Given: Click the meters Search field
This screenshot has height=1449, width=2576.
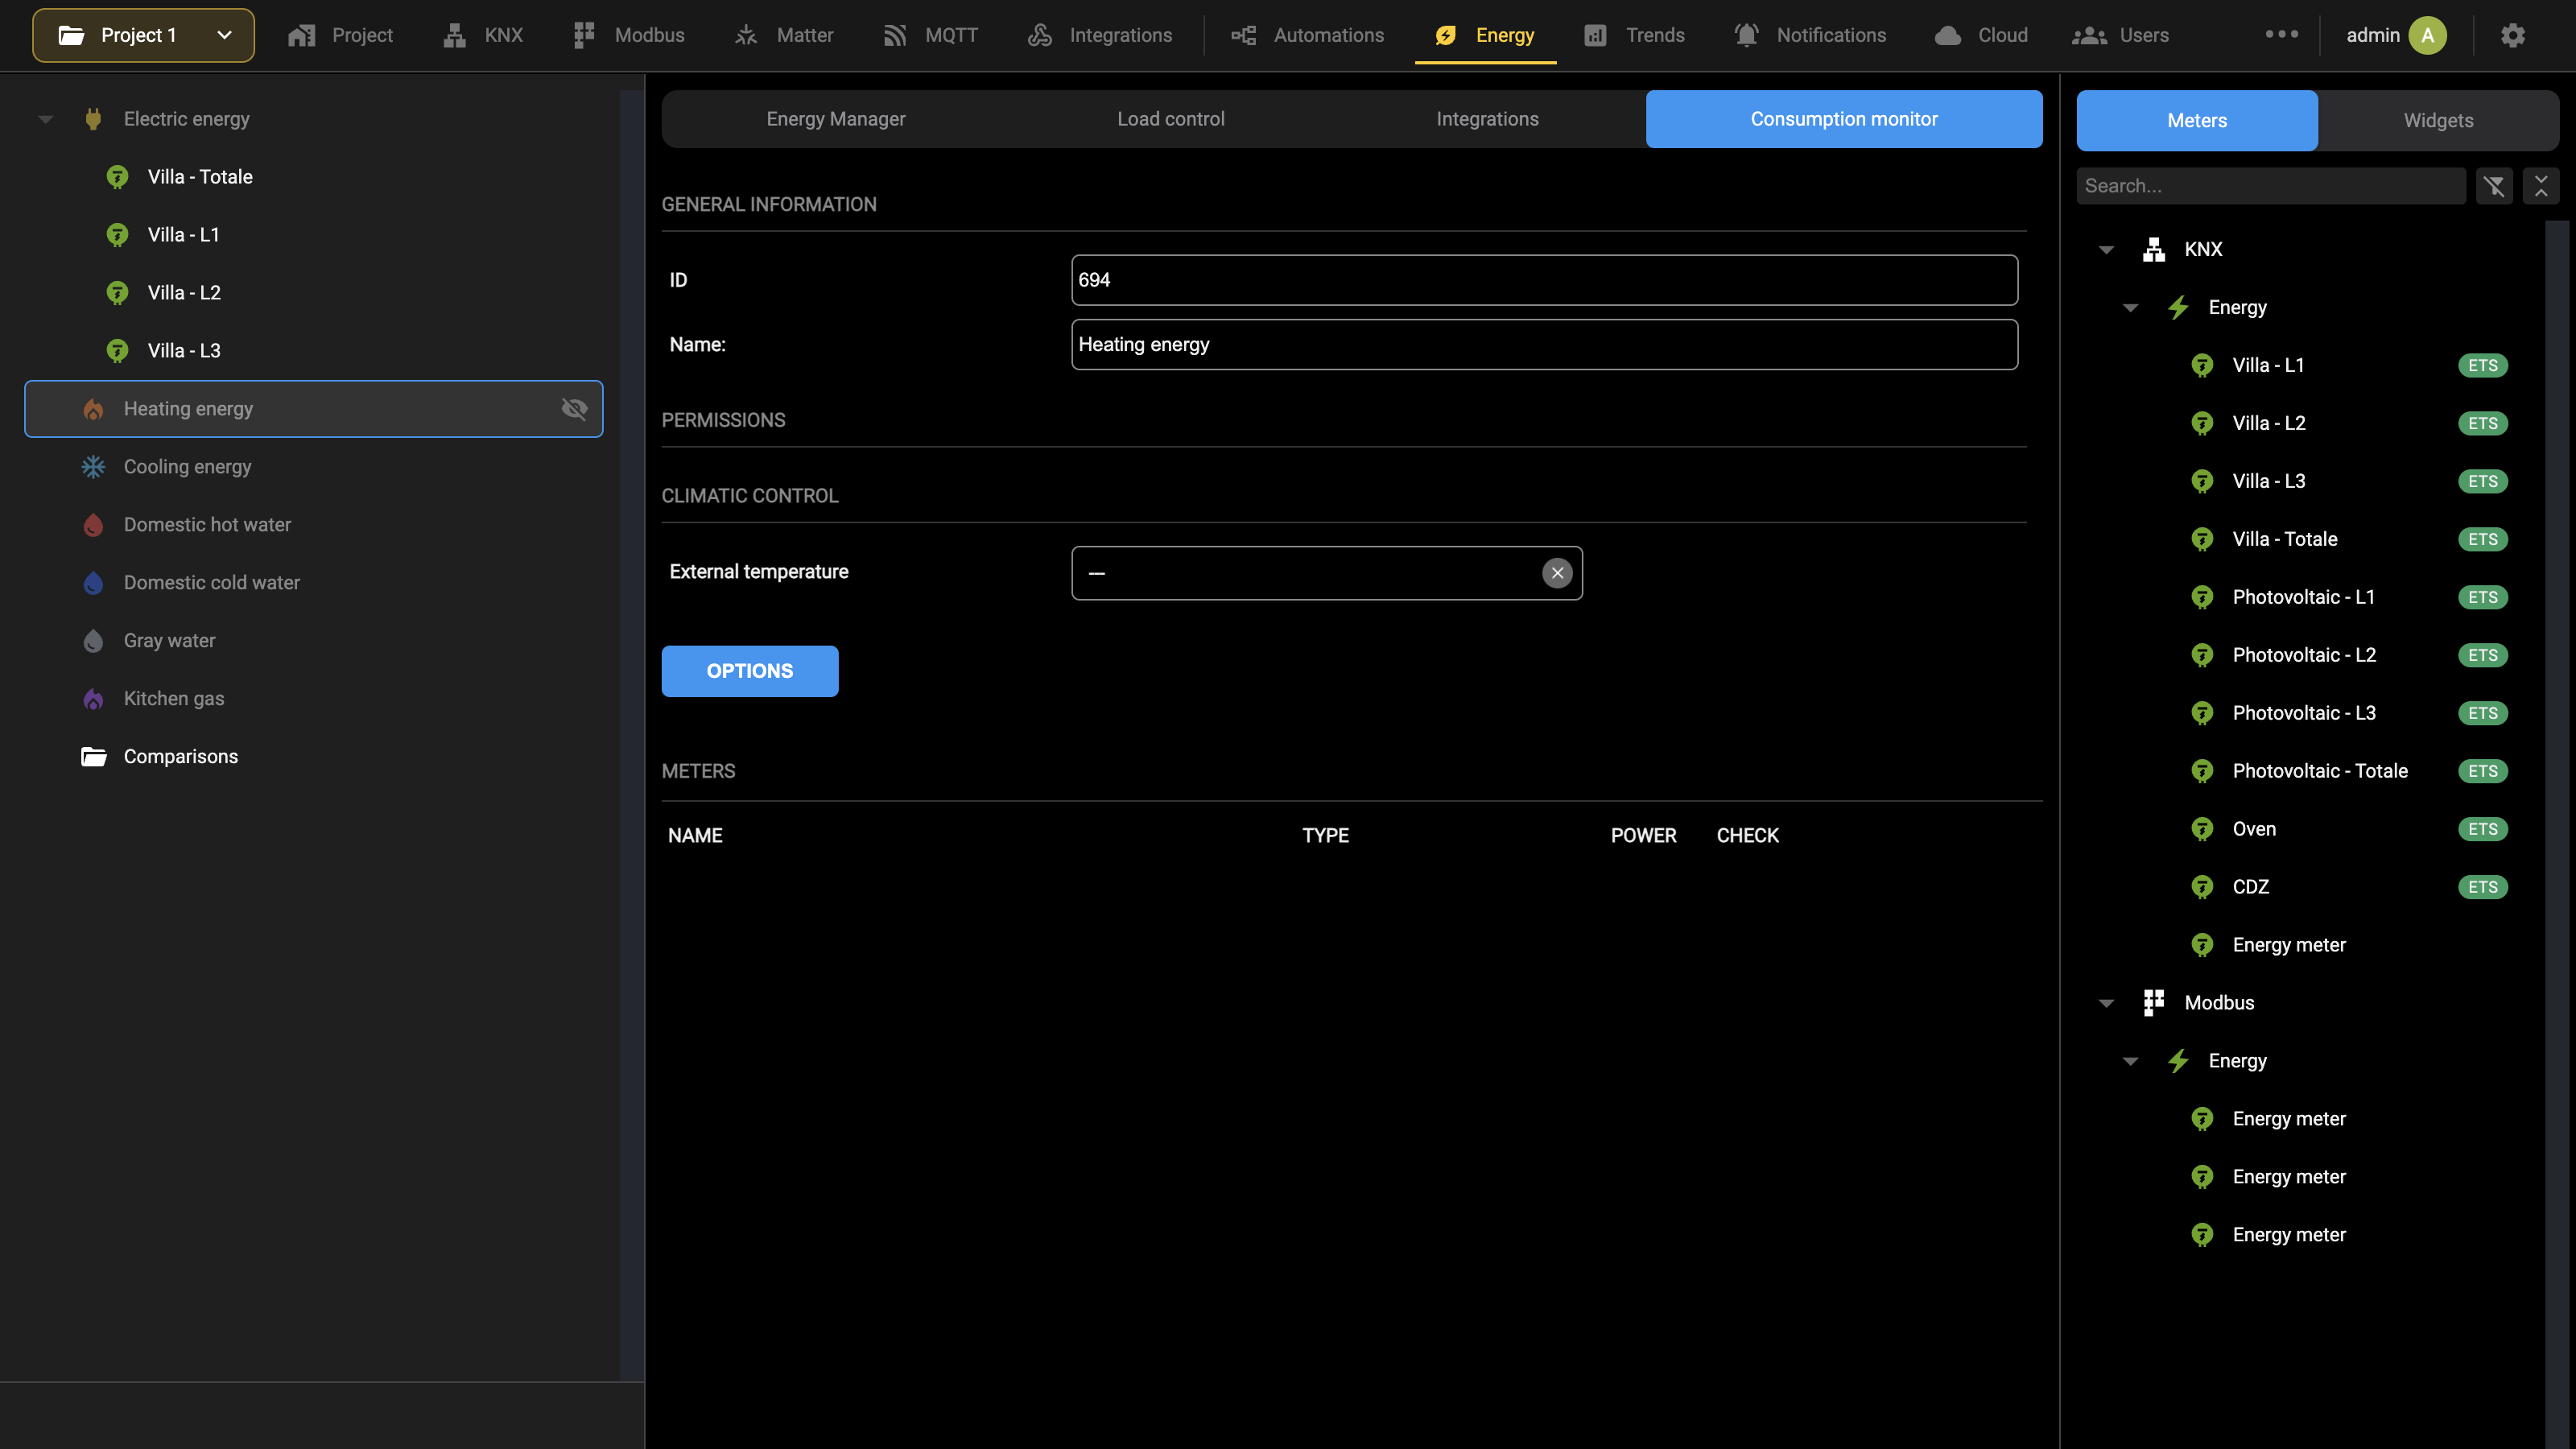Looking at the screenshot, I should (x=2271, y=186).
